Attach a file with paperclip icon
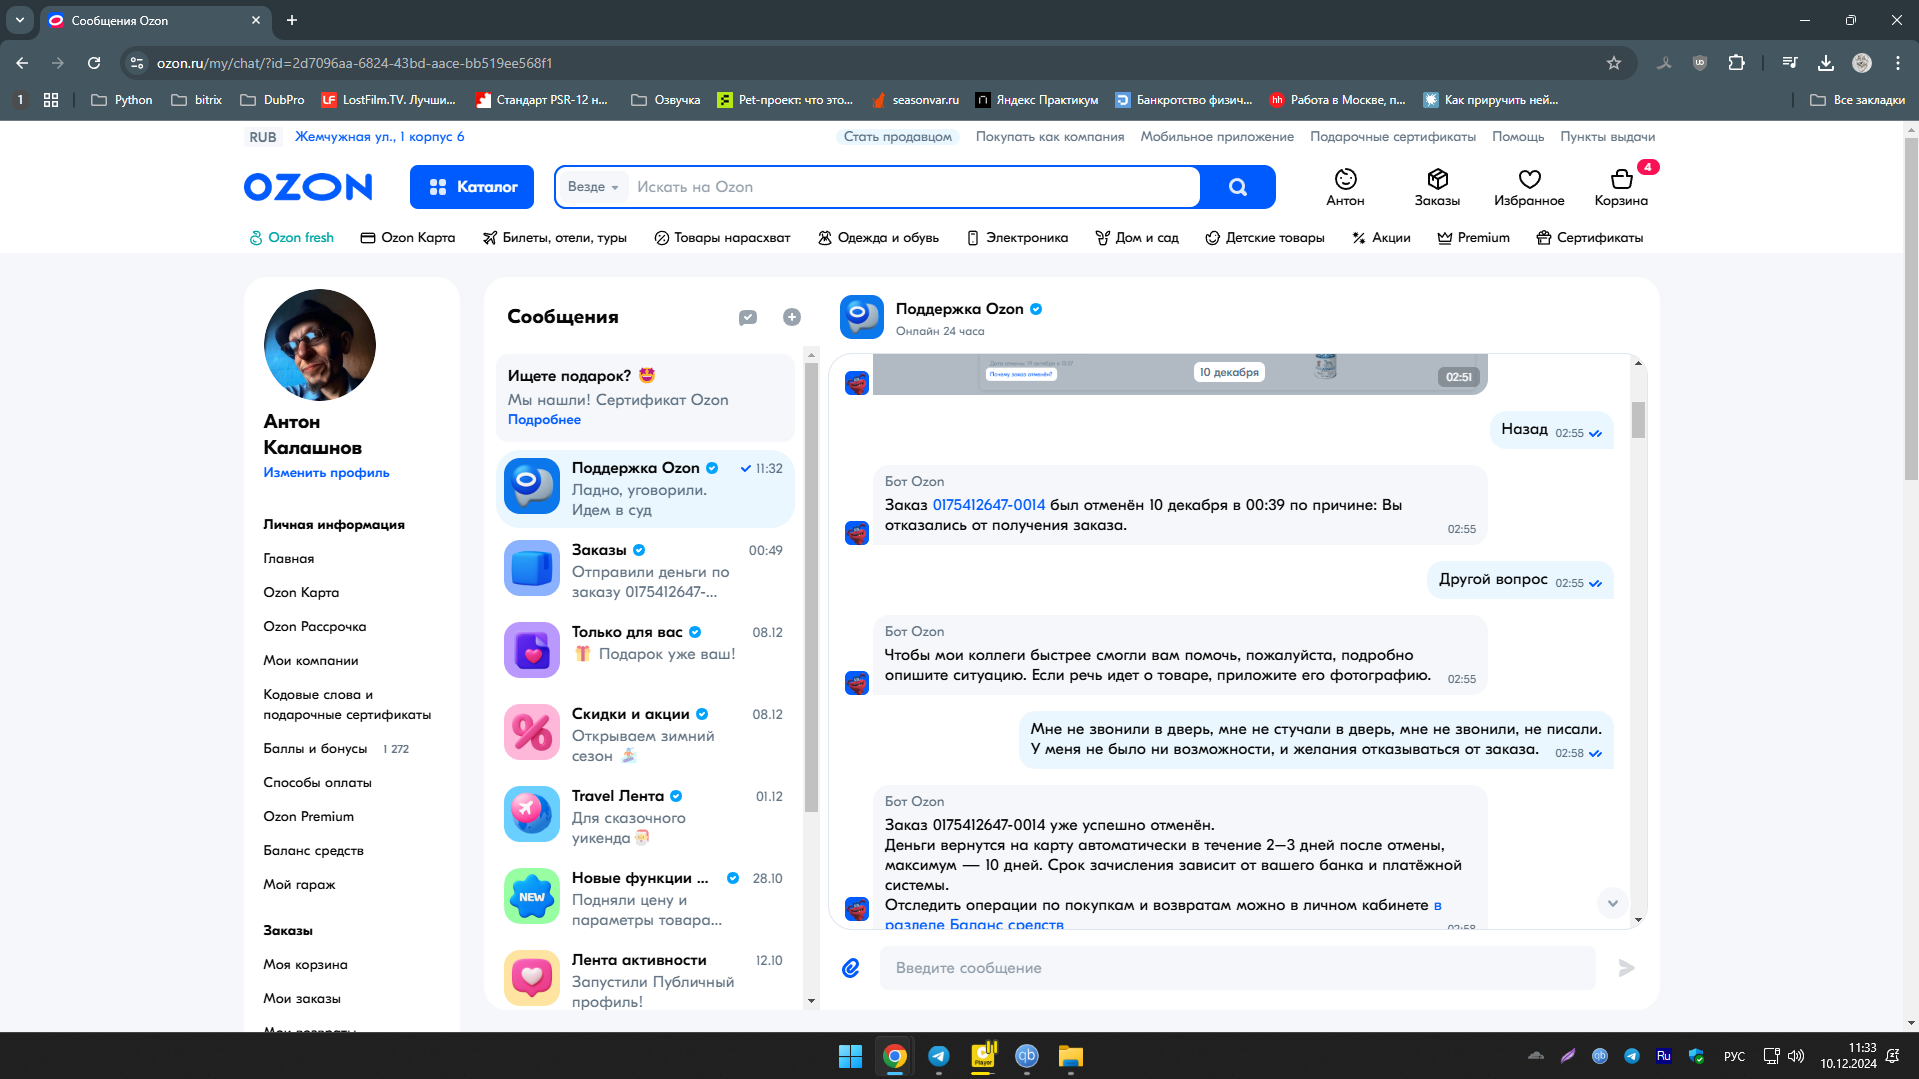The height and width of the screenshot is (1079, 1919). pos(851,967)
